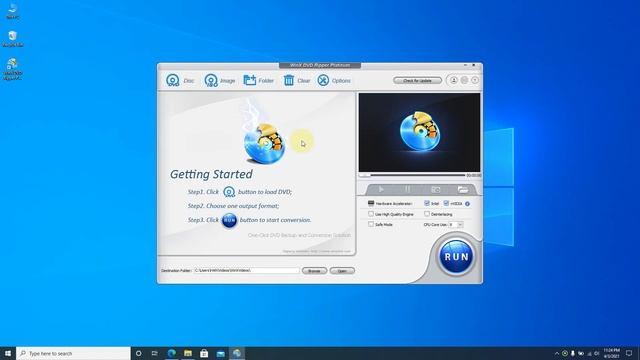The height and width of the screenshot is (360, 640).
Task: Click Open beside the destination folder
Action: point(342,271)
